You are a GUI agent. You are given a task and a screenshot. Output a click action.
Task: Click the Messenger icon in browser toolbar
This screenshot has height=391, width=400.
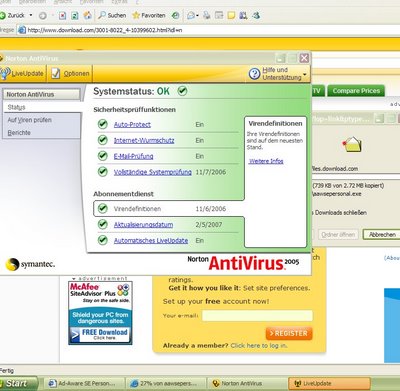click(x=256, y=15)
